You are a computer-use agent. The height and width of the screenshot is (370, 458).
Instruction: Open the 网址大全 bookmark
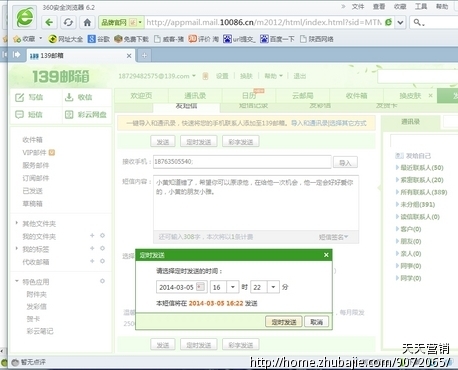coord(66,39)
